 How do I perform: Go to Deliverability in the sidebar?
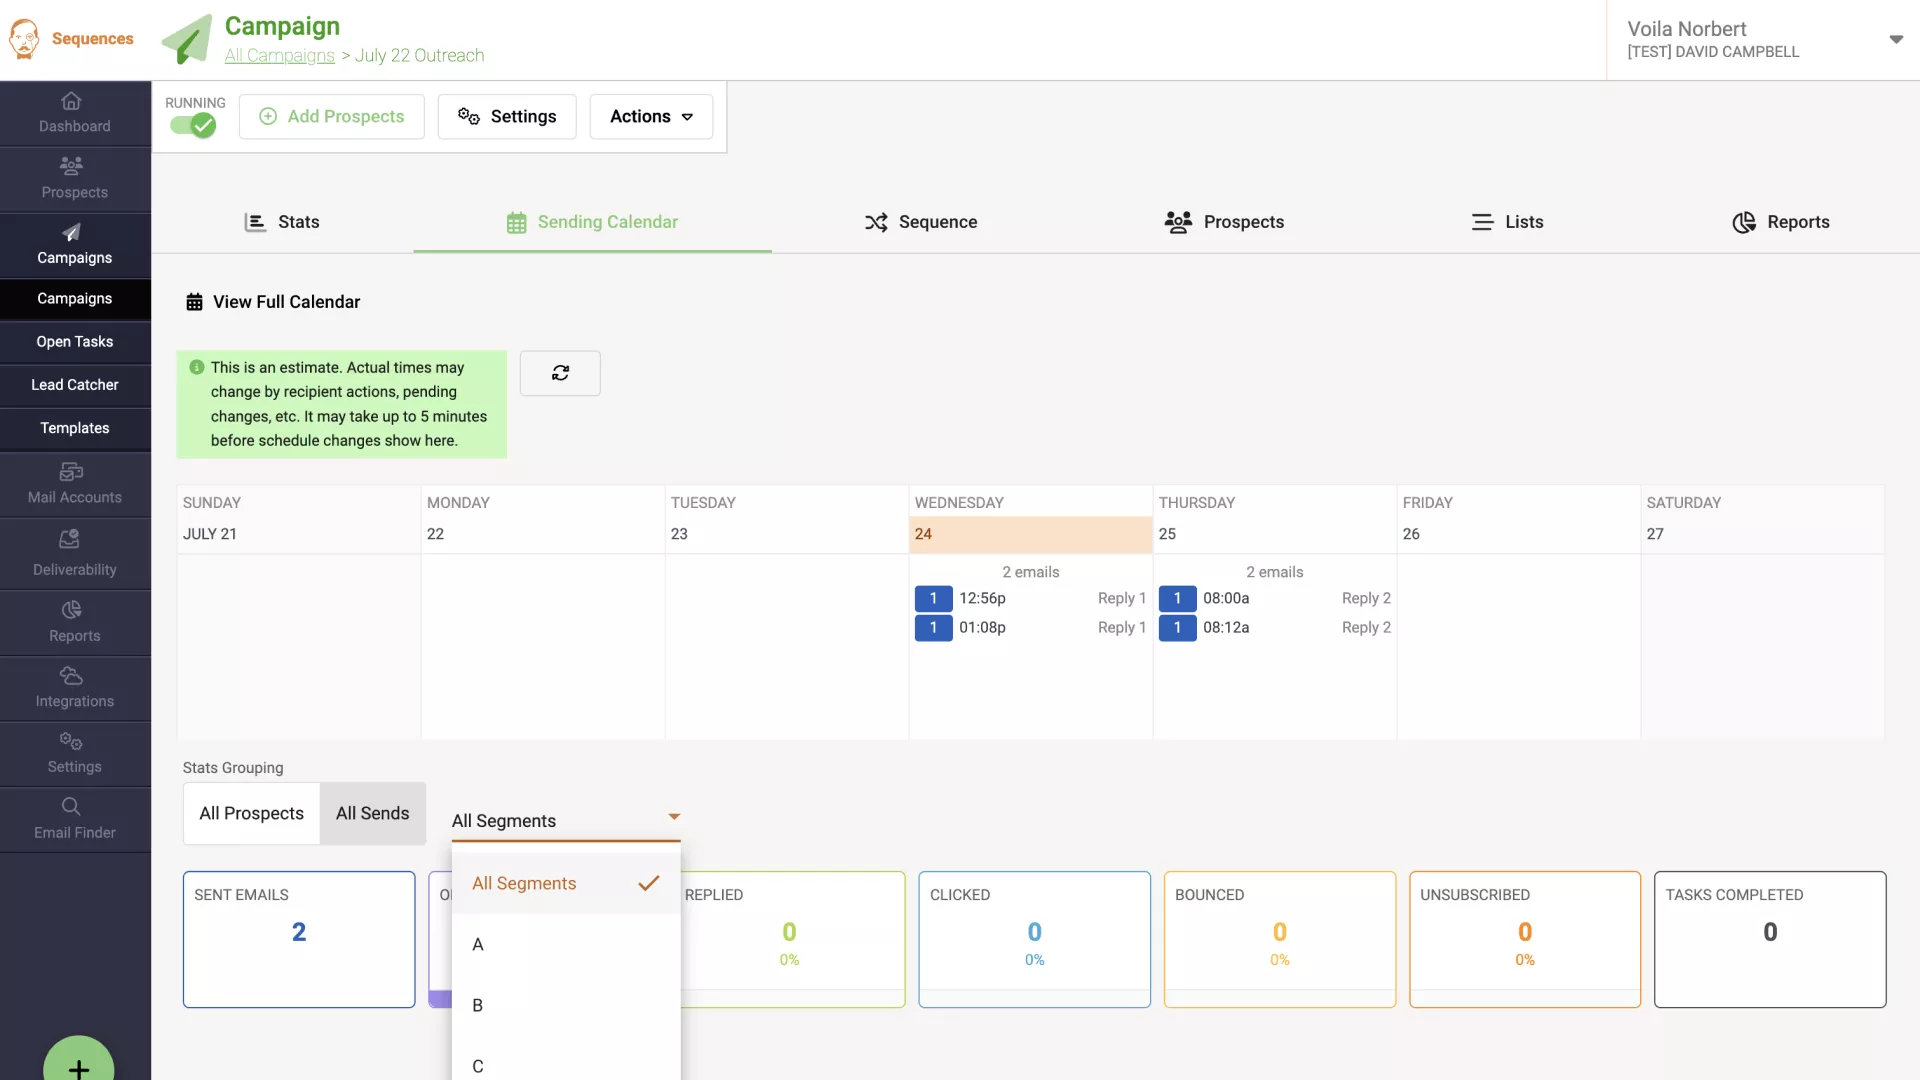74,553
